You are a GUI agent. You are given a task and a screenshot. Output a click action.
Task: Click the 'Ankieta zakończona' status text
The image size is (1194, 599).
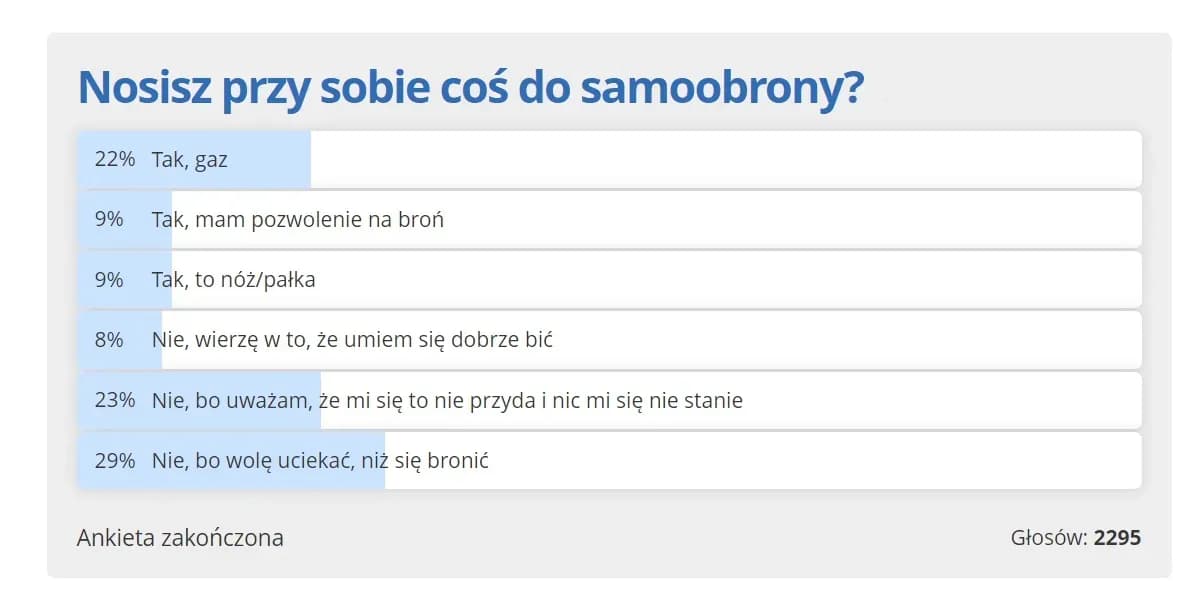180,538
